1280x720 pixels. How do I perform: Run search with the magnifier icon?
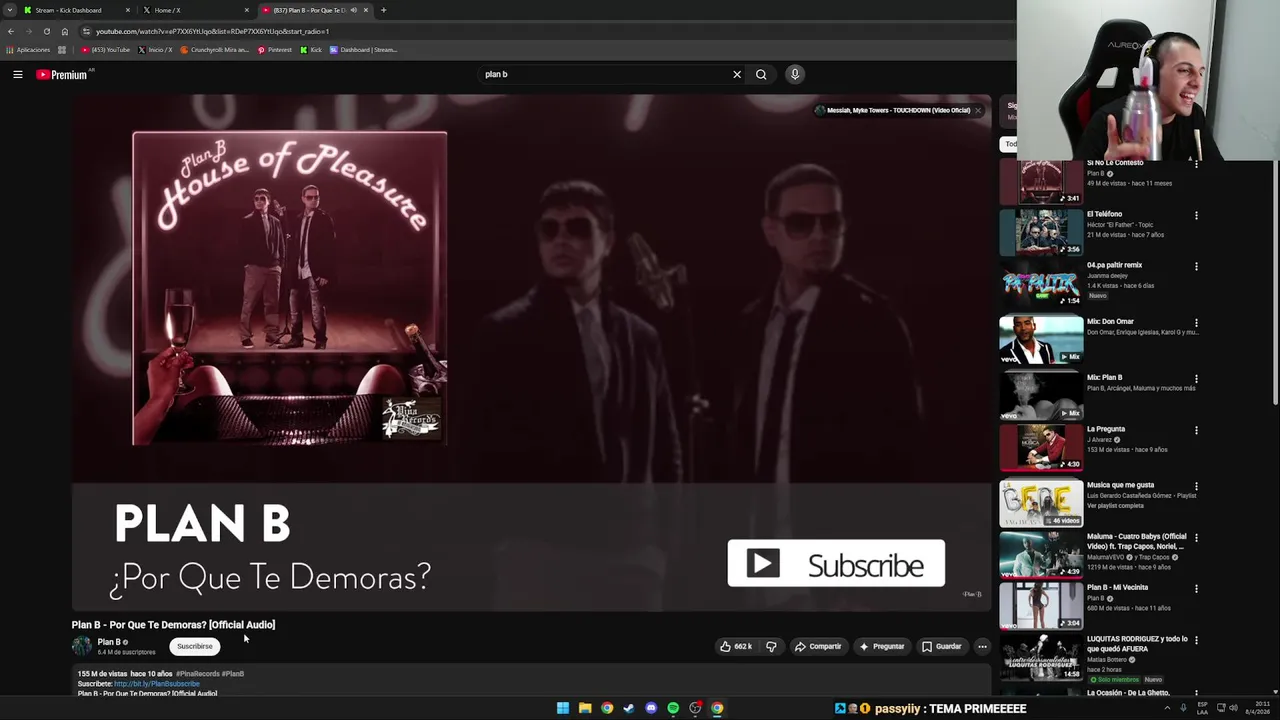761,74
